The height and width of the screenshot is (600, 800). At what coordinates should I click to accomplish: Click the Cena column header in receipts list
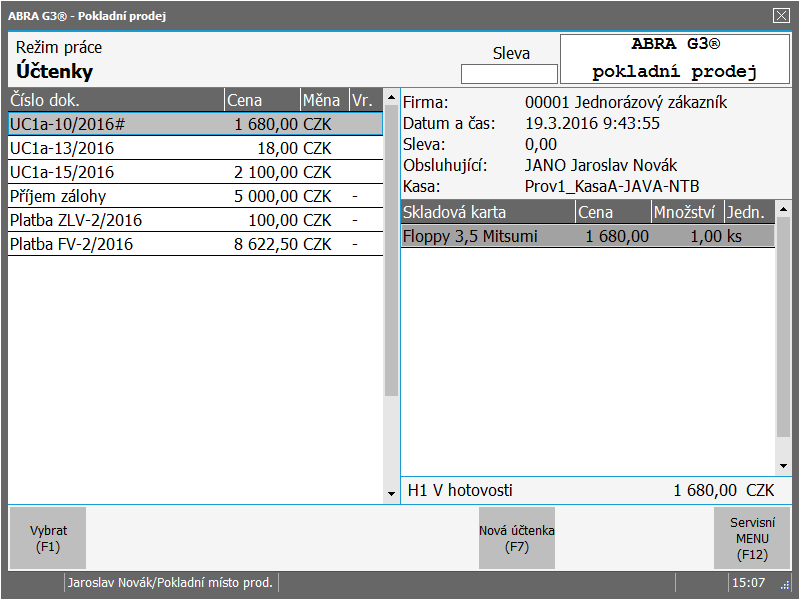pos(261,100)
